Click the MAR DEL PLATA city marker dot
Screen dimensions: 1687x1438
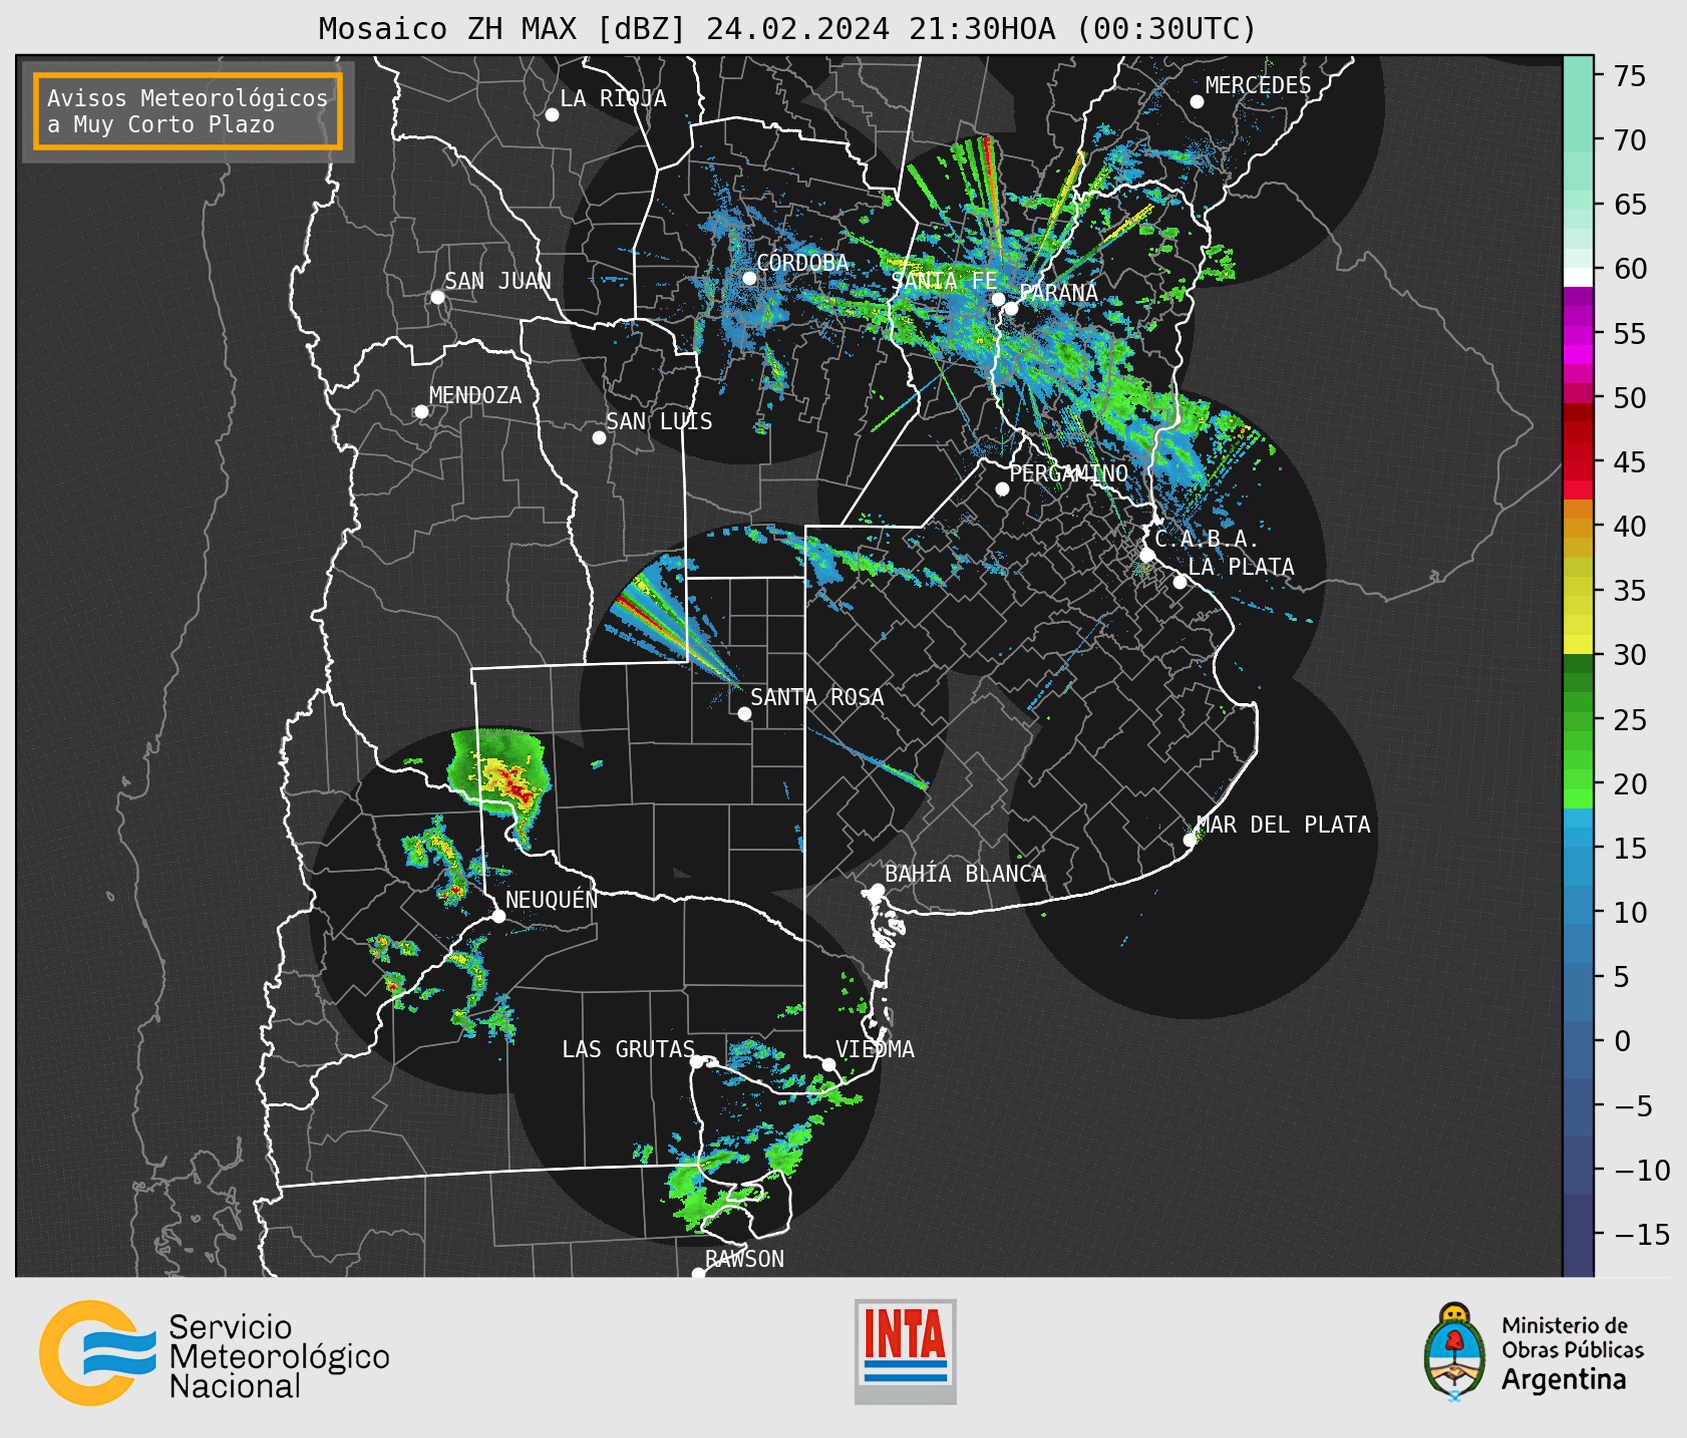(x=1190, y=840)
